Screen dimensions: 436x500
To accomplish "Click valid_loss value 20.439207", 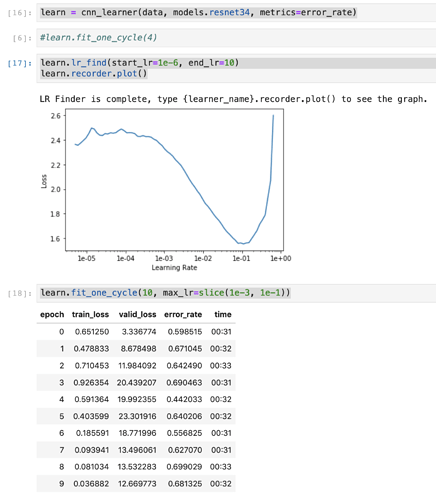I will pos(137,382).
